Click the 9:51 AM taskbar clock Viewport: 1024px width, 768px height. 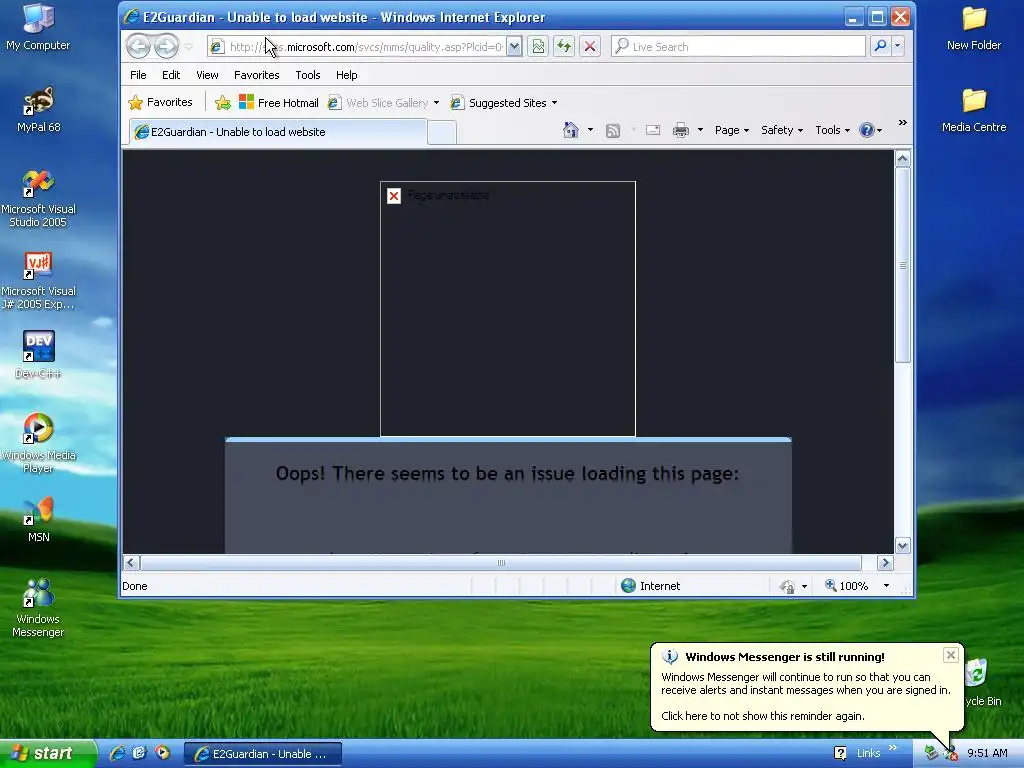coord(987,753)
